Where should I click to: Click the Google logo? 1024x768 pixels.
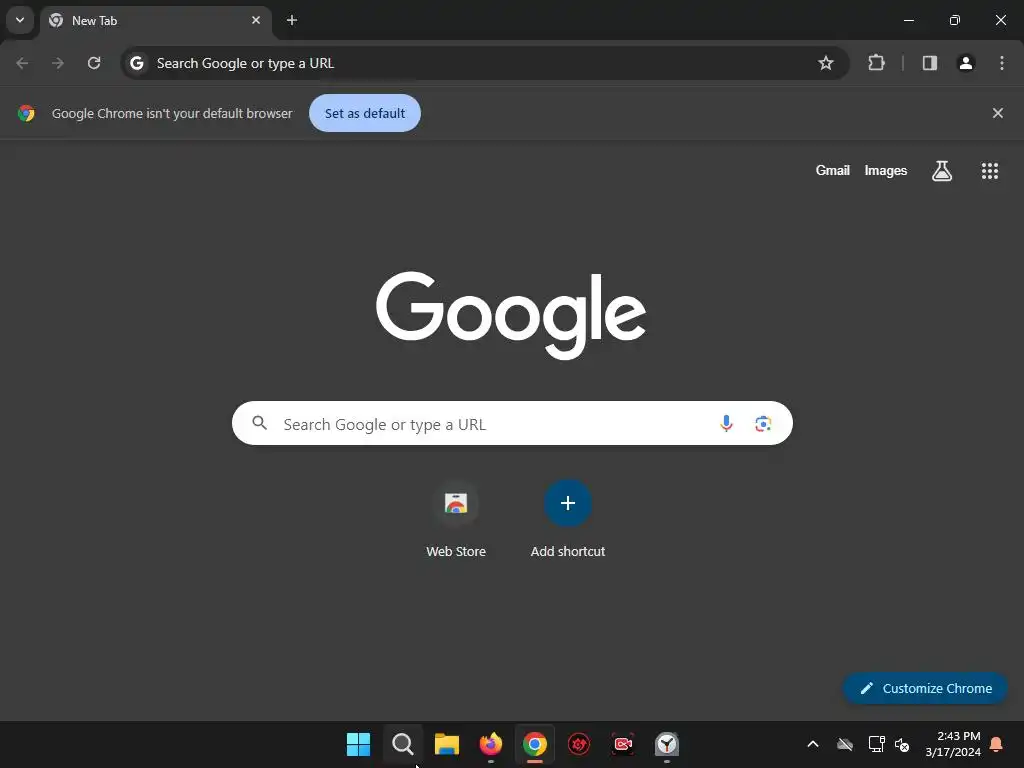tap(511, 315)
